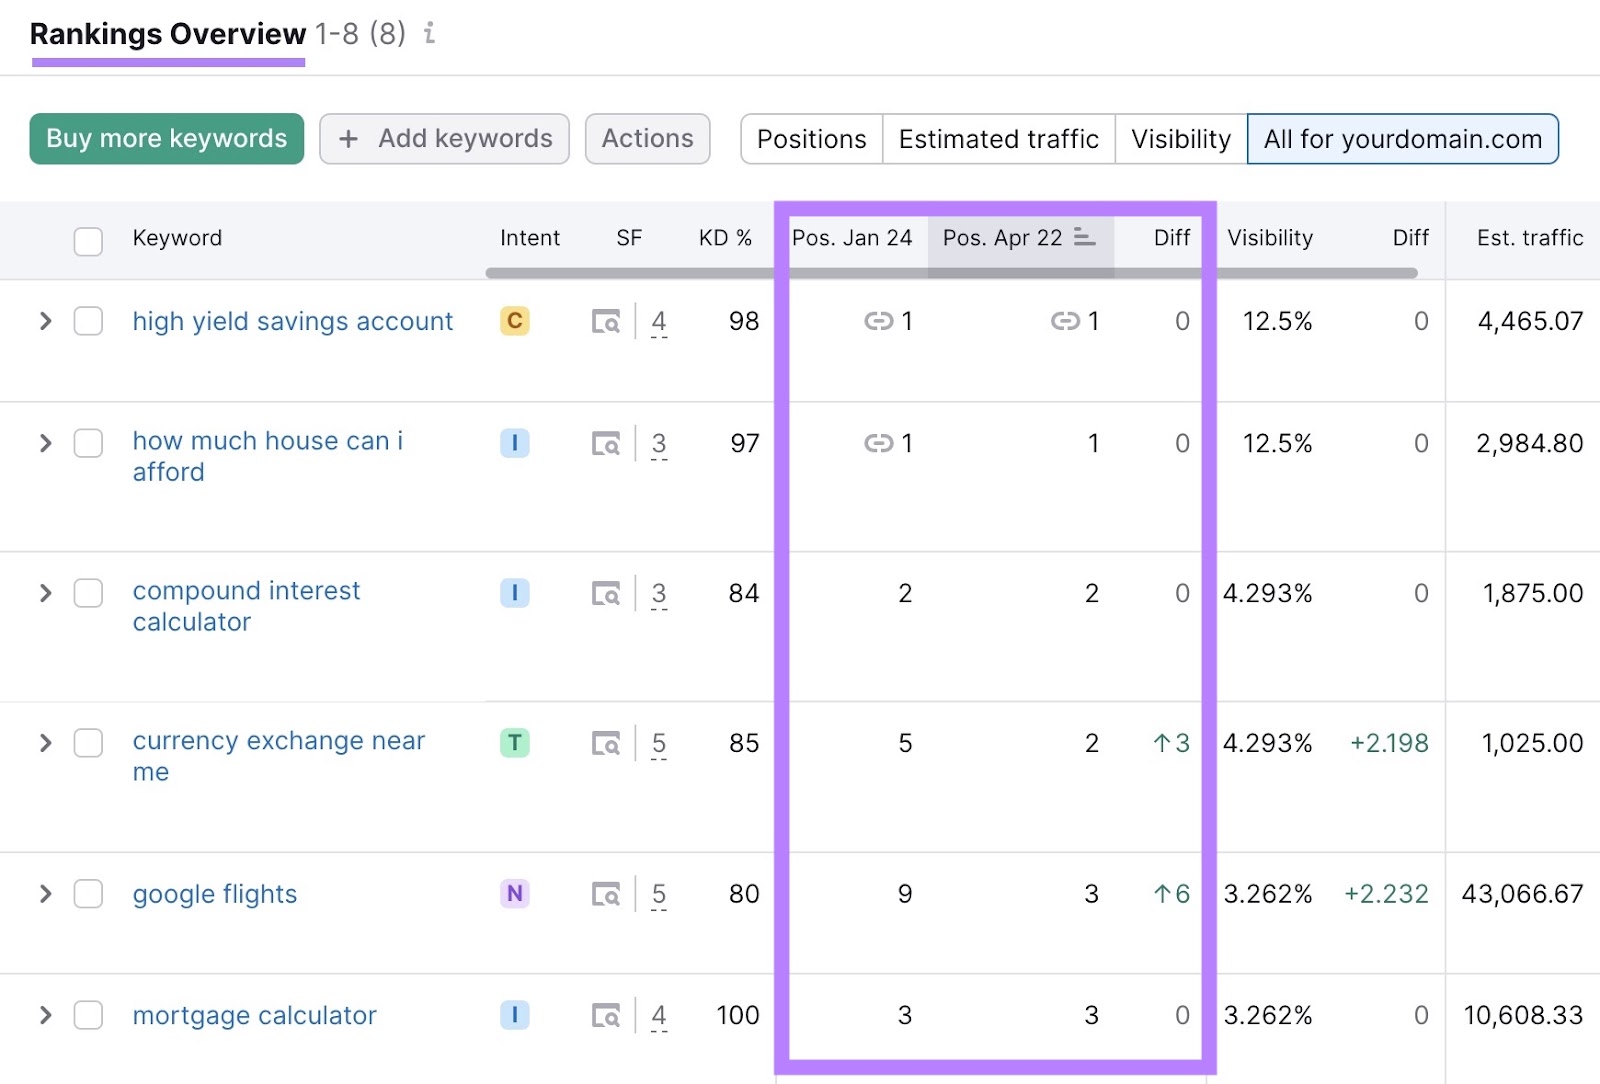Screen dimensions: 1600x1084
Task: Click the Add keywords button
Action: (x=445, y=139)
